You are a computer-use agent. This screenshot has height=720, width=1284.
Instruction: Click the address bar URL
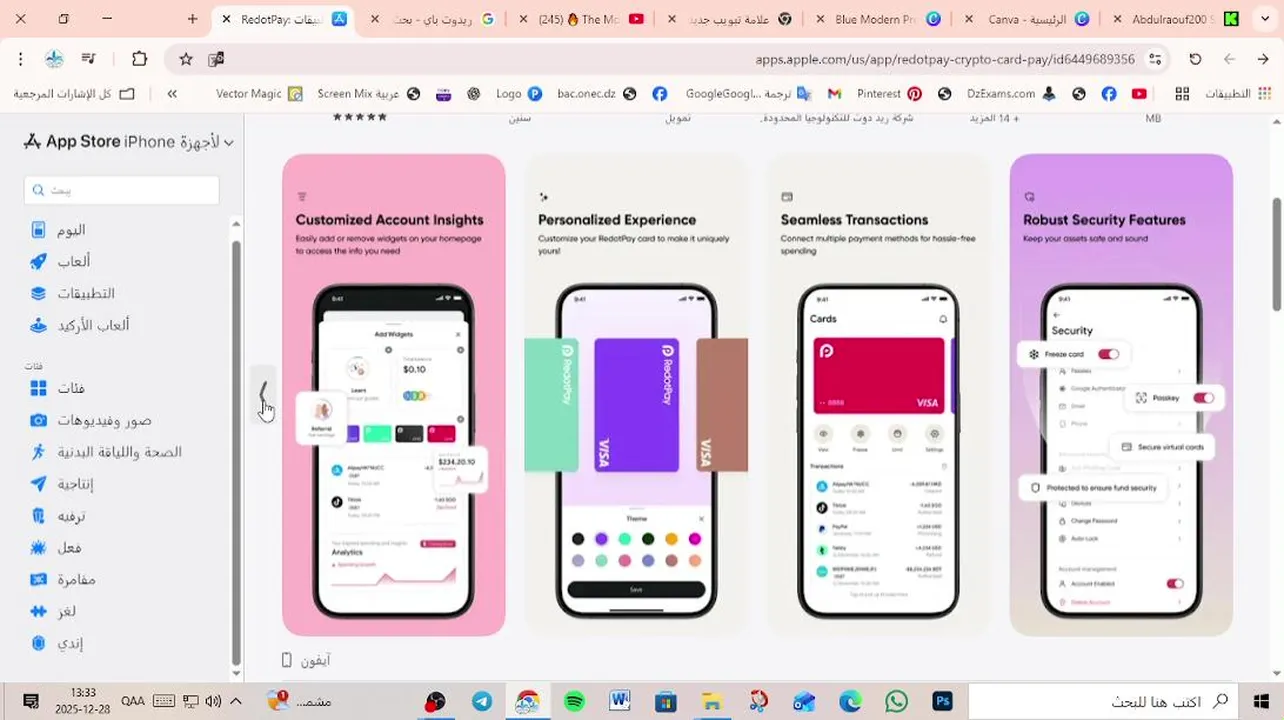pos(944,59)
